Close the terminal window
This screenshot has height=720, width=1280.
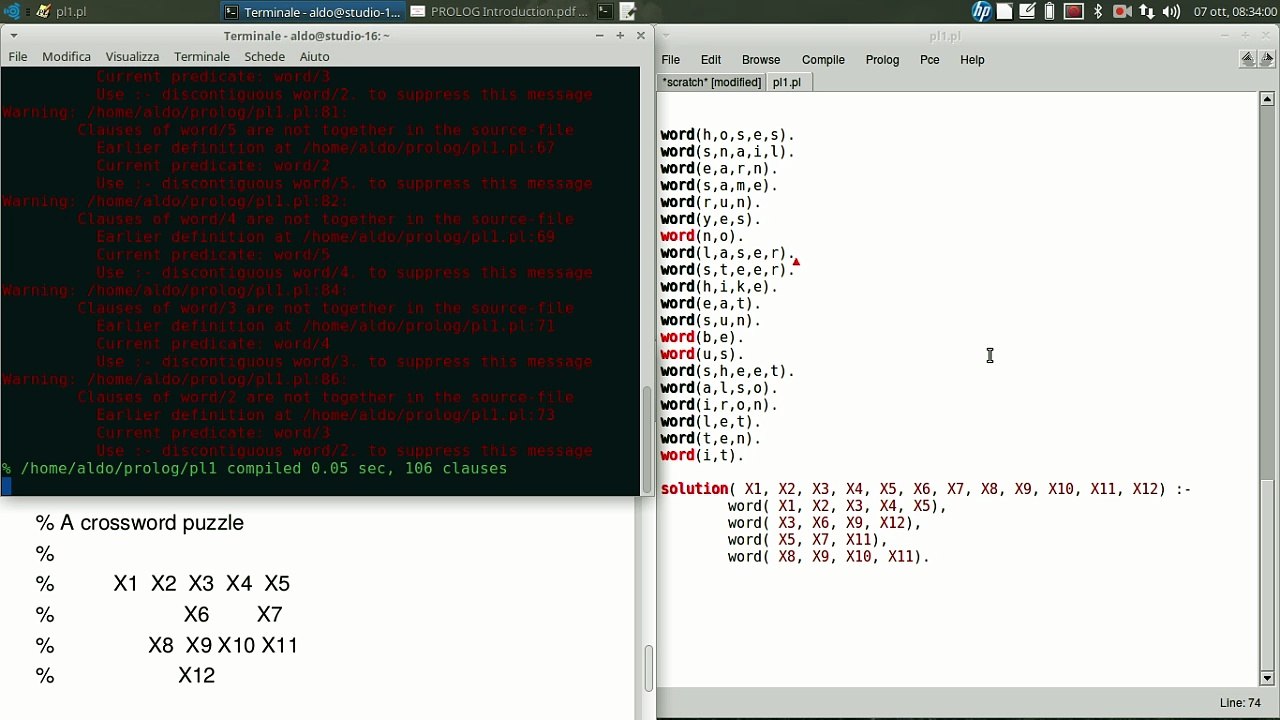point(641,36)
